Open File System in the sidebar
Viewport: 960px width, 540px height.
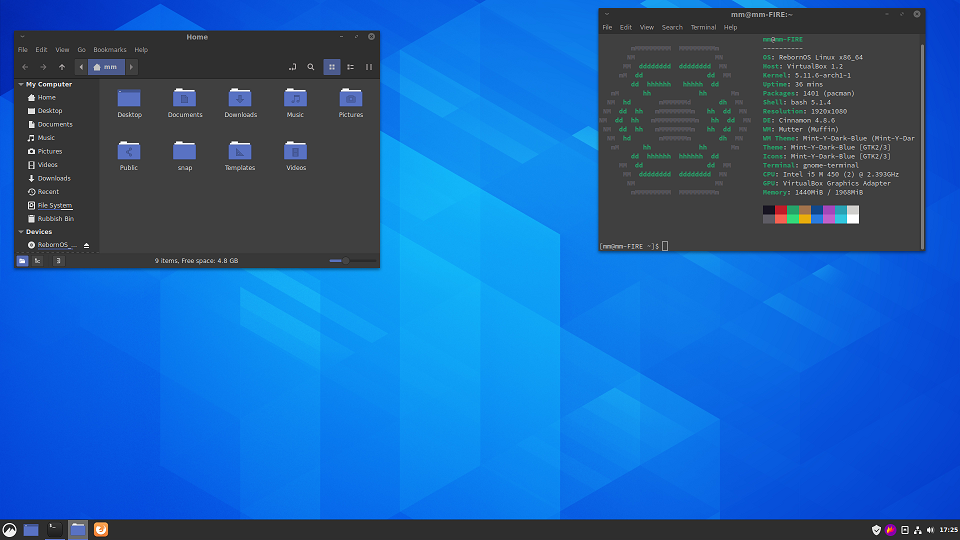click(56, 205)
